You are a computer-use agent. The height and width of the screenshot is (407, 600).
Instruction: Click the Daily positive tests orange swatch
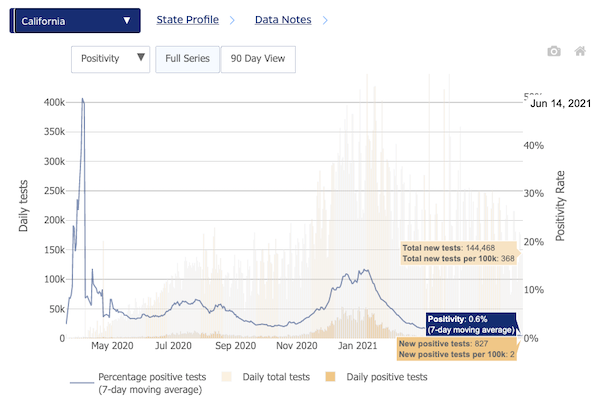click(330, 377)
